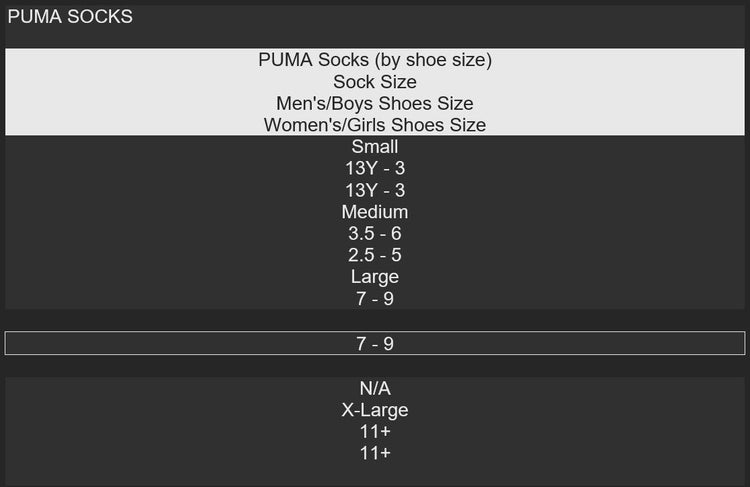Image resolution: width=750 pixels, height=487 pixels.
Task: Click the '7 - 9' inside the outlined box
Action: click(375, 343)
